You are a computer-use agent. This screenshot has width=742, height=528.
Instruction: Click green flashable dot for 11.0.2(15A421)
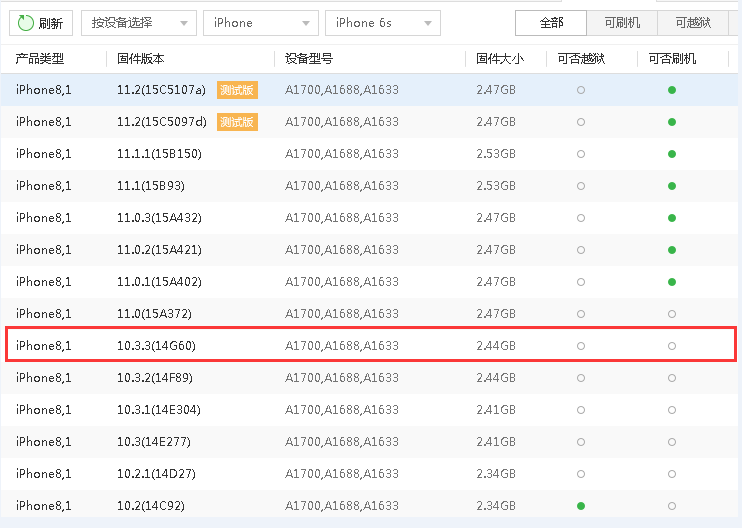(x=672, y=250)
